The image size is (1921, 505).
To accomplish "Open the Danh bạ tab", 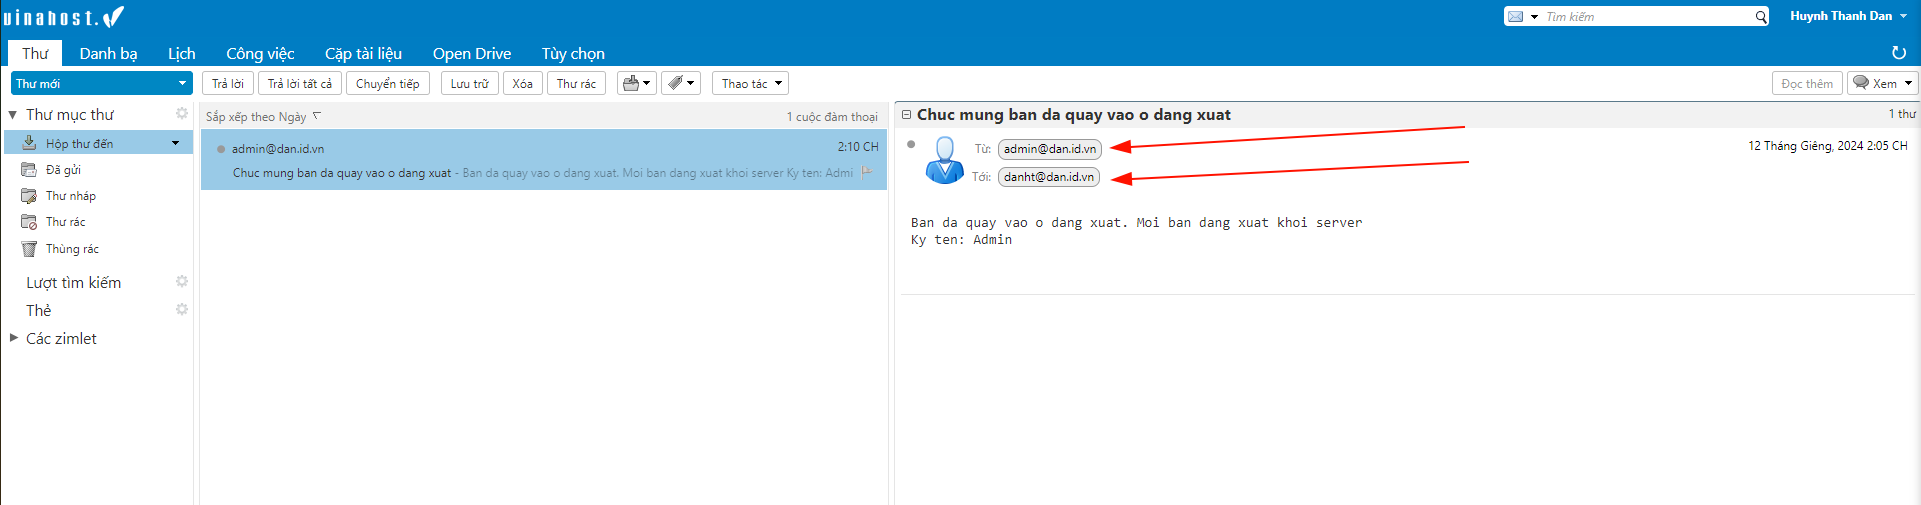I will (x=108, y=54).
